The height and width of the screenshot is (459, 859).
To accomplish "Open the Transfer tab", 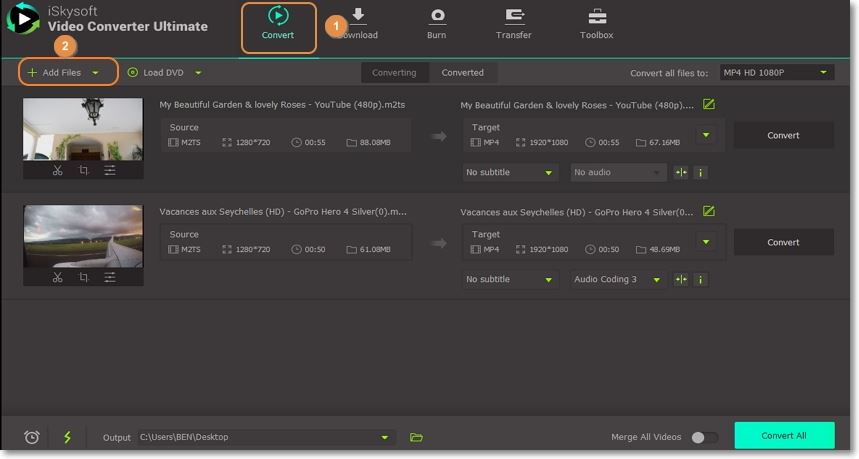I will click(513, 25).
